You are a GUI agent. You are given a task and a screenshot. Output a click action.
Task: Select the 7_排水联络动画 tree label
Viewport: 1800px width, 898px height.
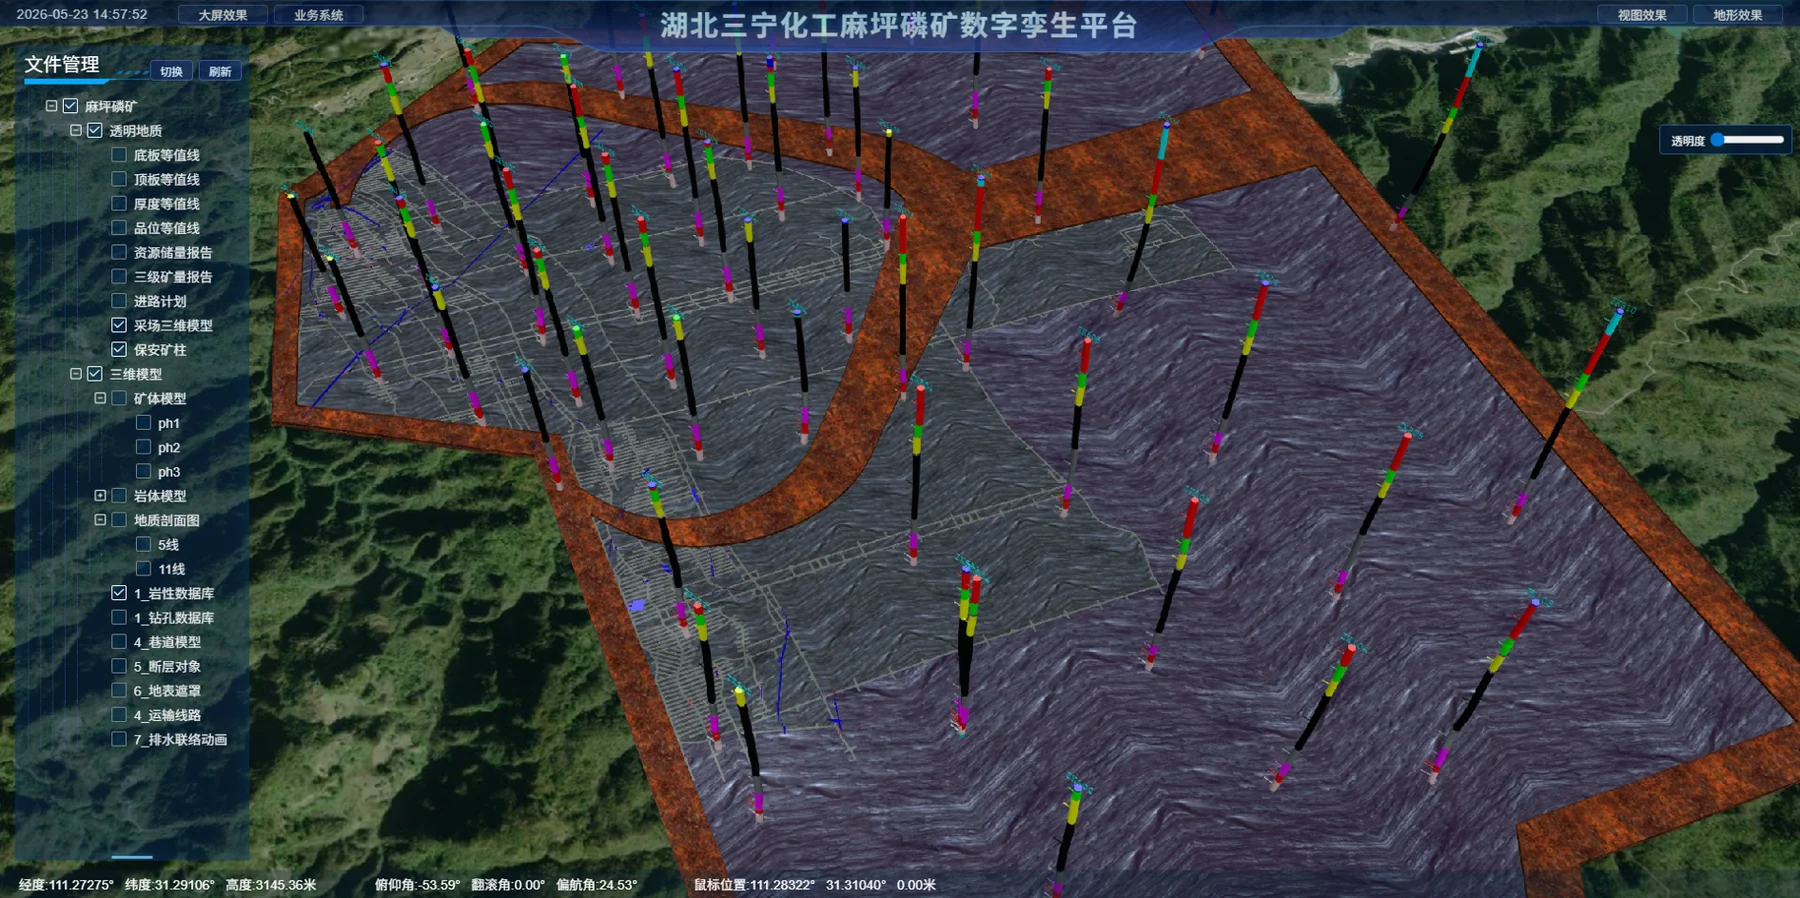[180, 739]
